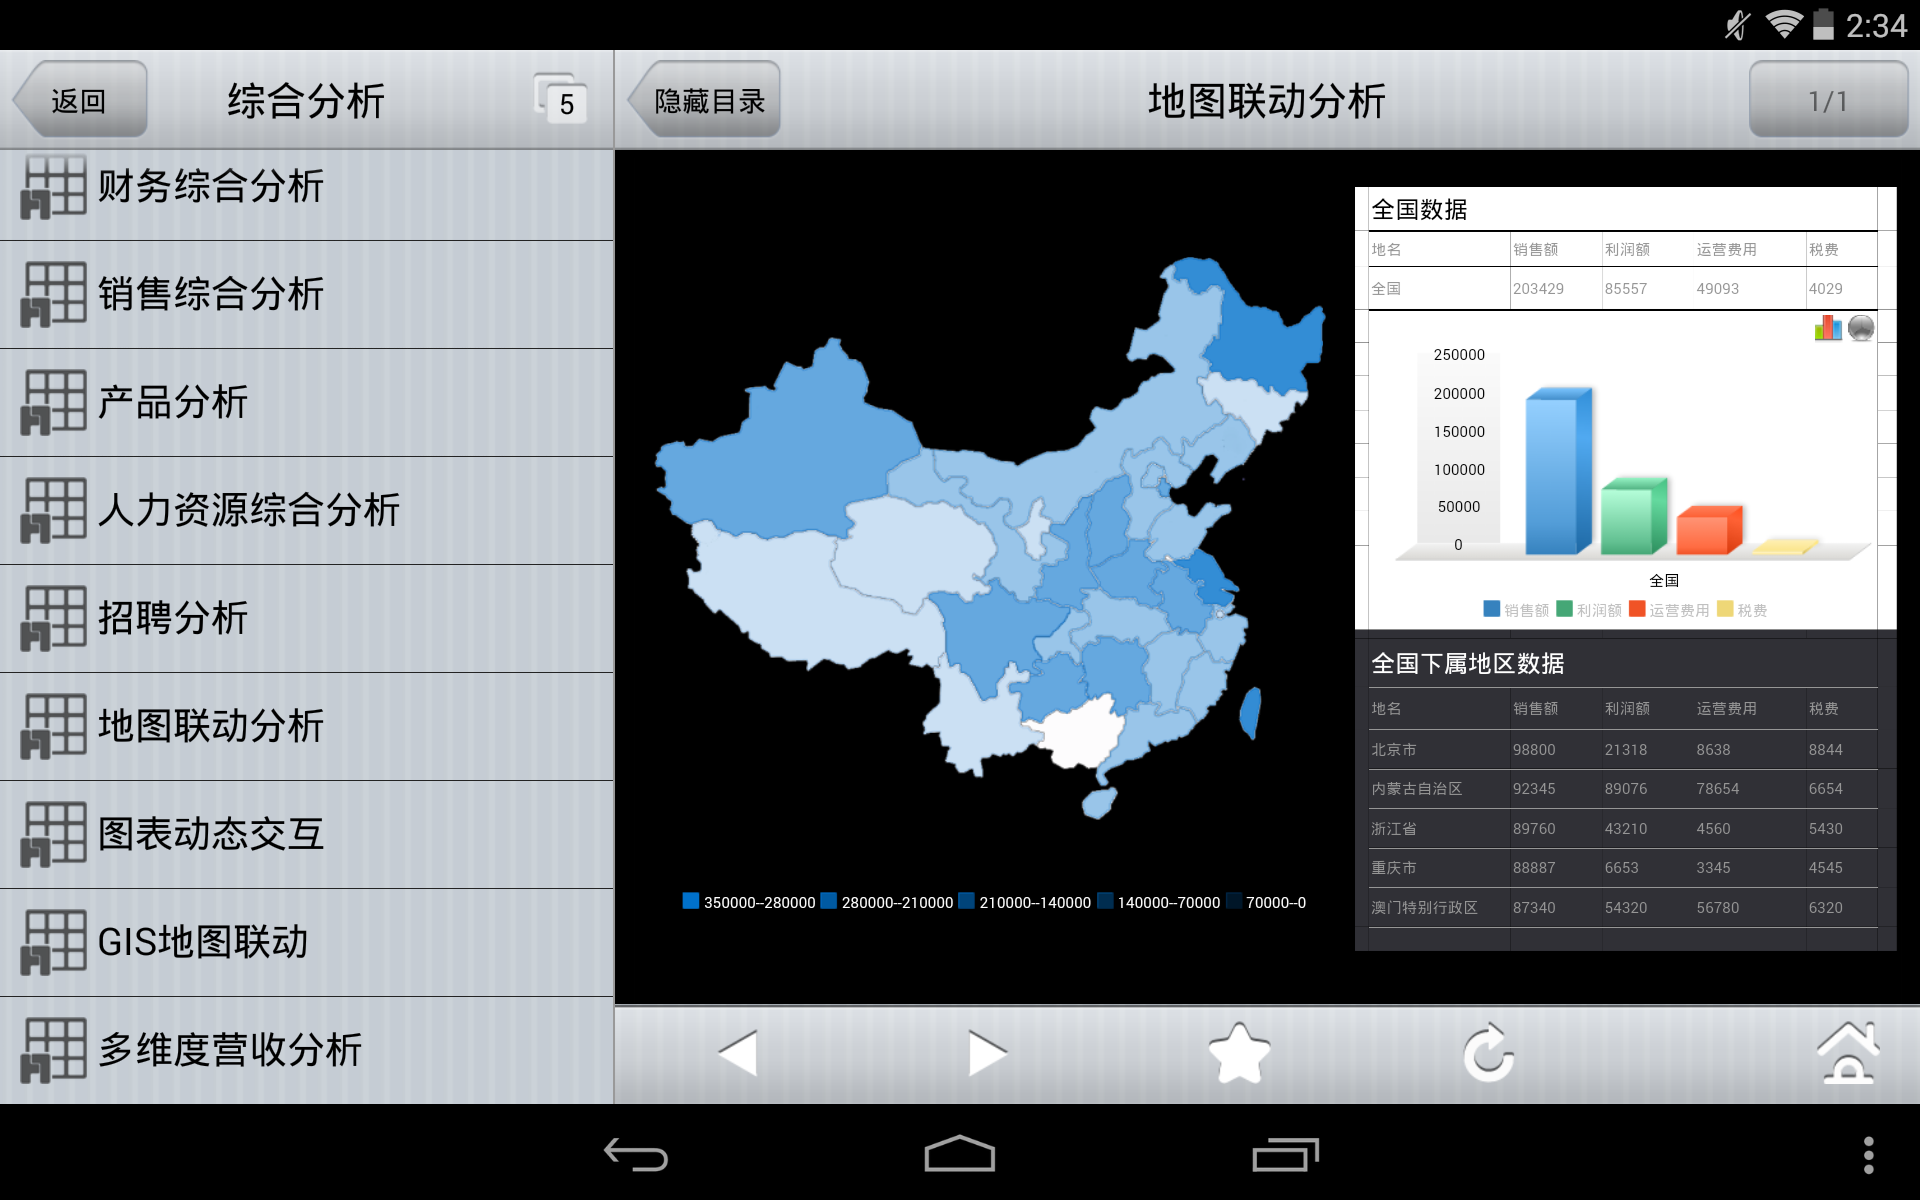The height and width of the screenshot is (1200, 1920).
Task: Click the grid icon beside GIS地图联动
Action: (53, 943)
